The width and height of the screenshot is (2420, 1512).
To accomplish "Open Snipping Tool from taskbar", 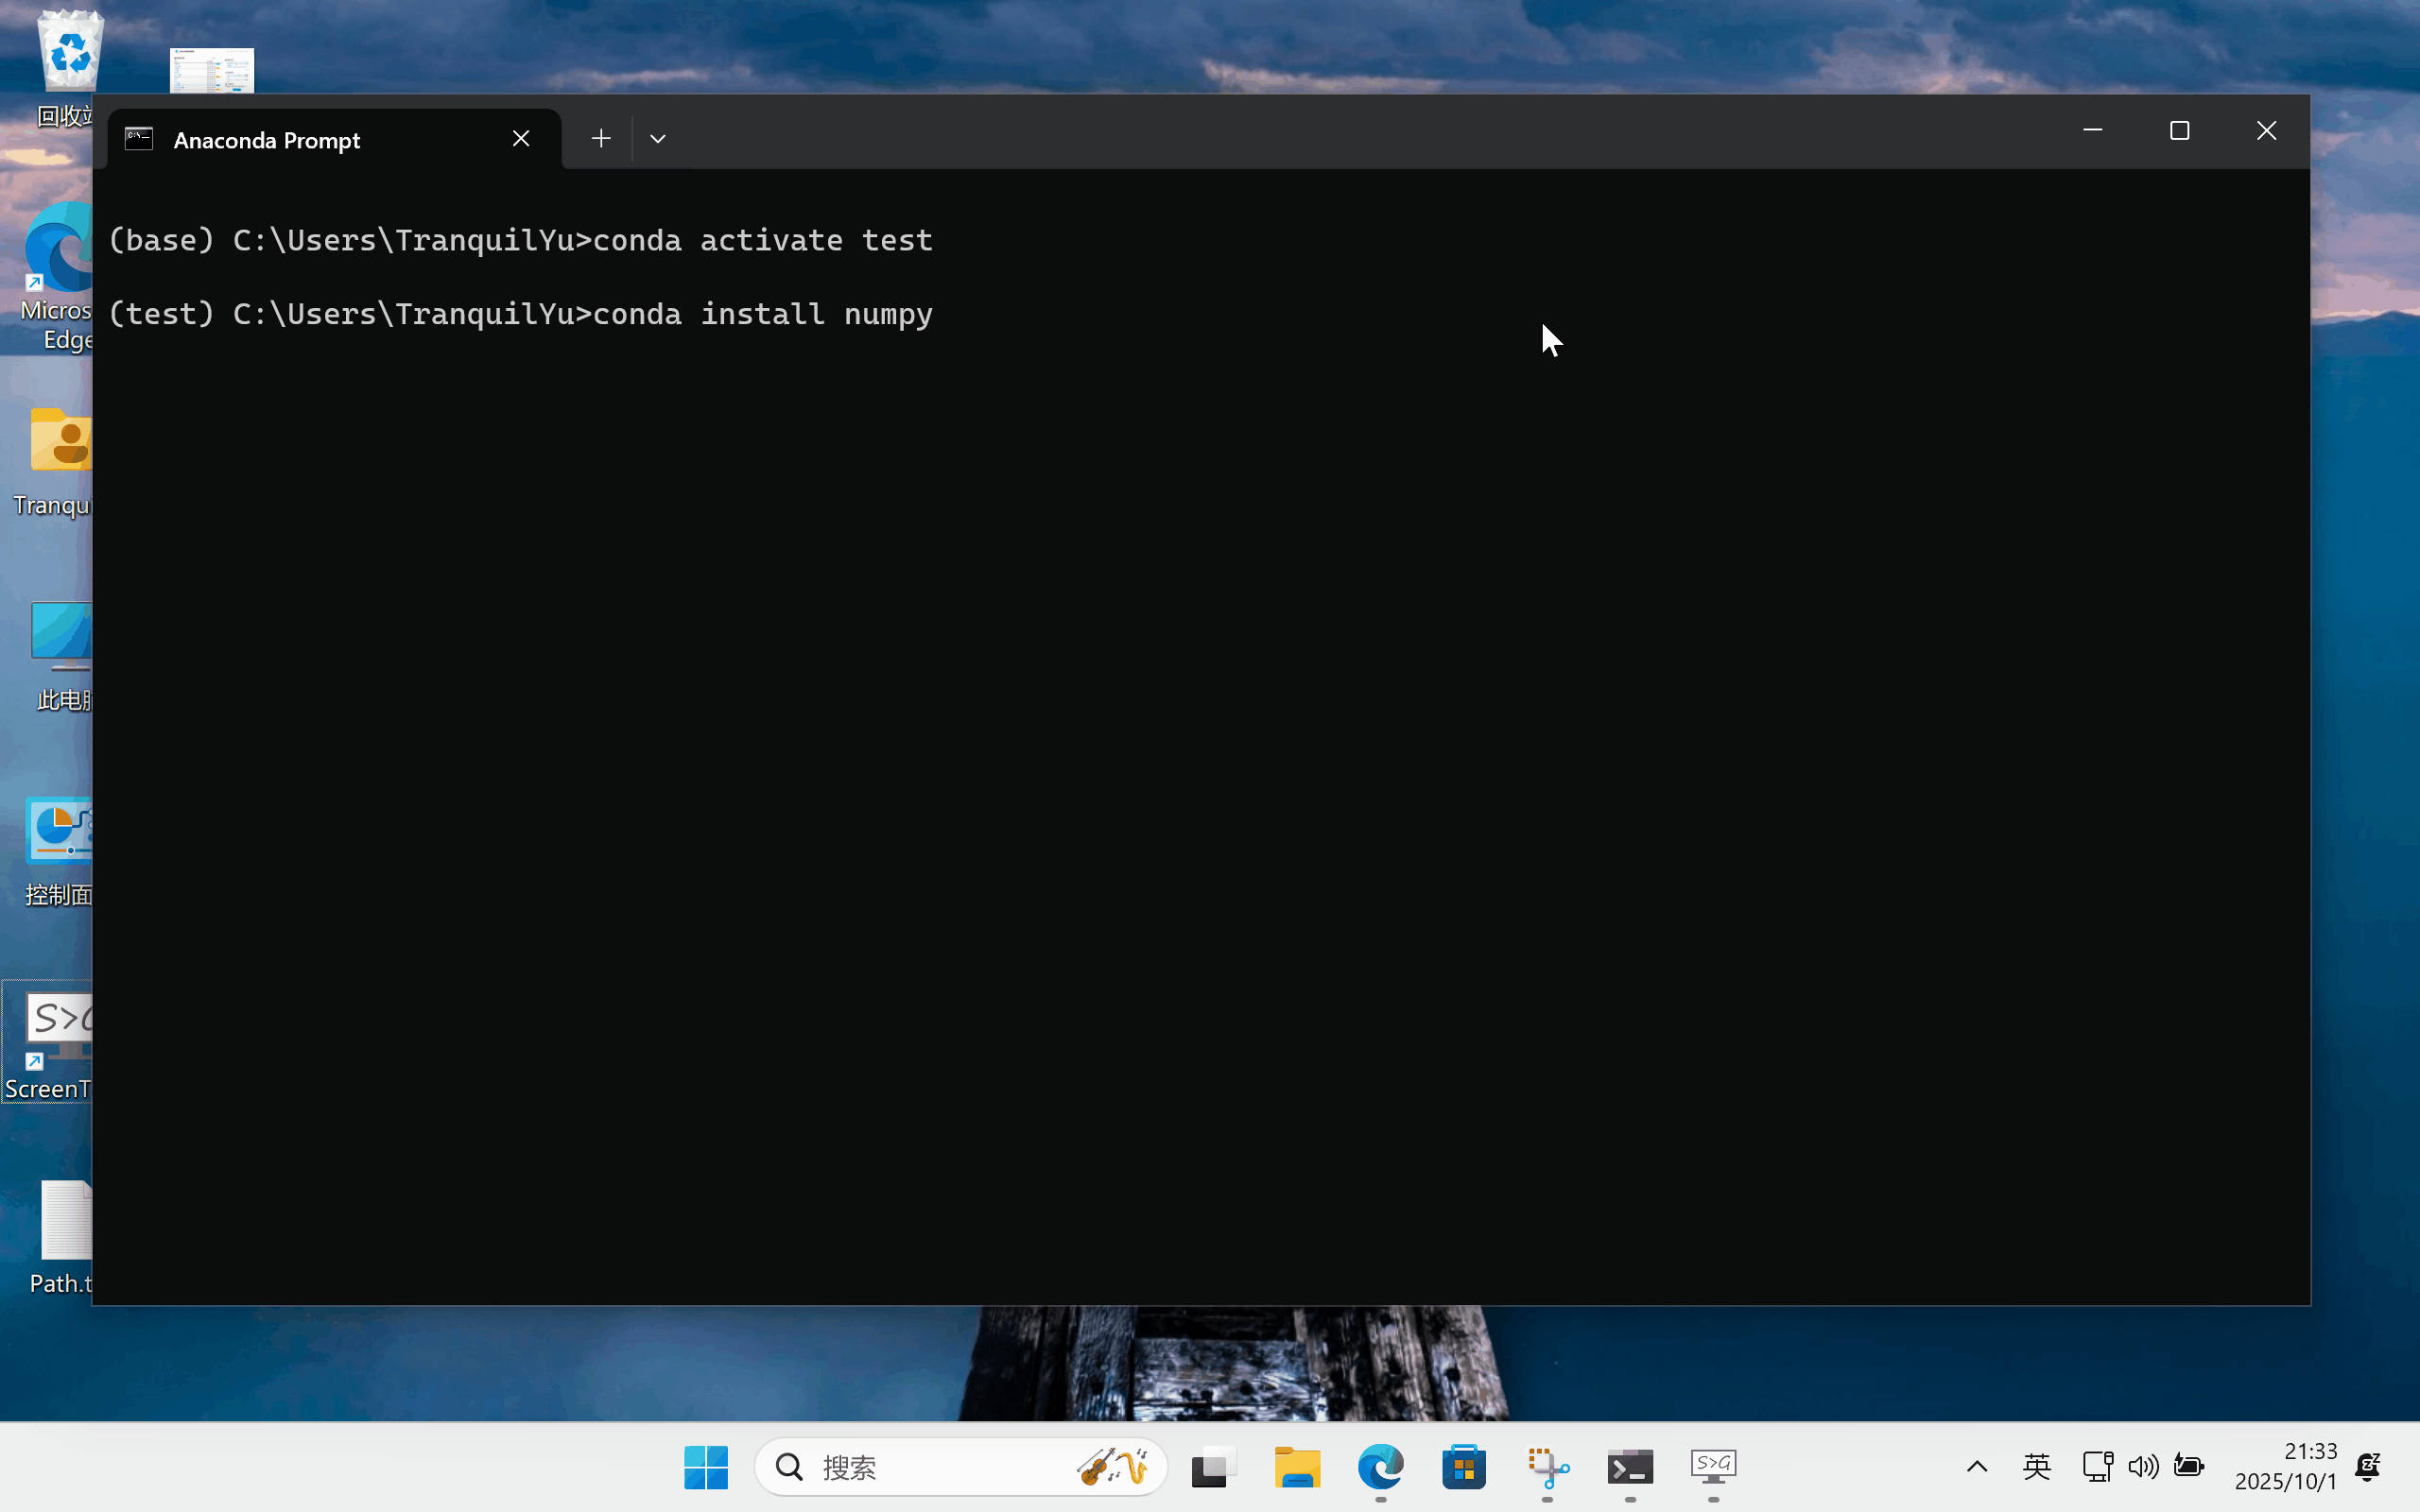I will pyautogui.click(x=1547, y=1467).
